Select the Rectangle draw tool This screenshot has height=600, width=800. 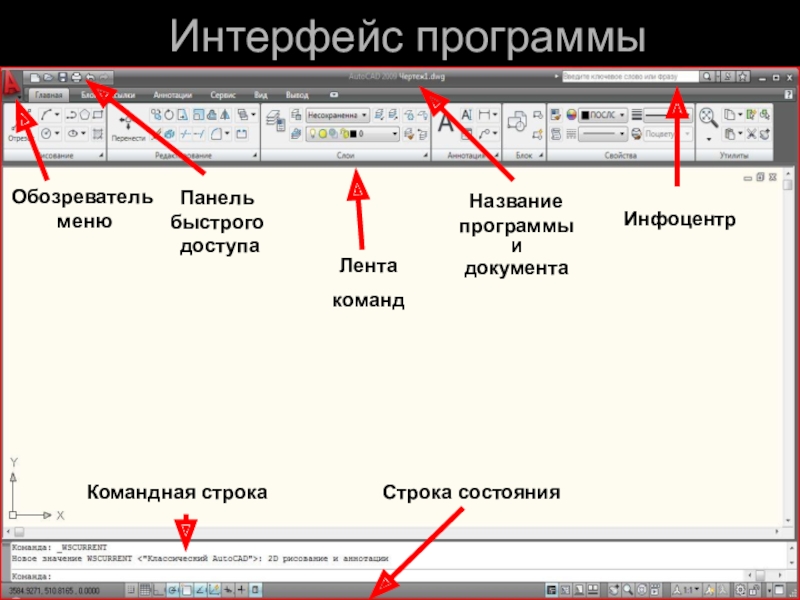pyautogui.click(x=97, y=115)
